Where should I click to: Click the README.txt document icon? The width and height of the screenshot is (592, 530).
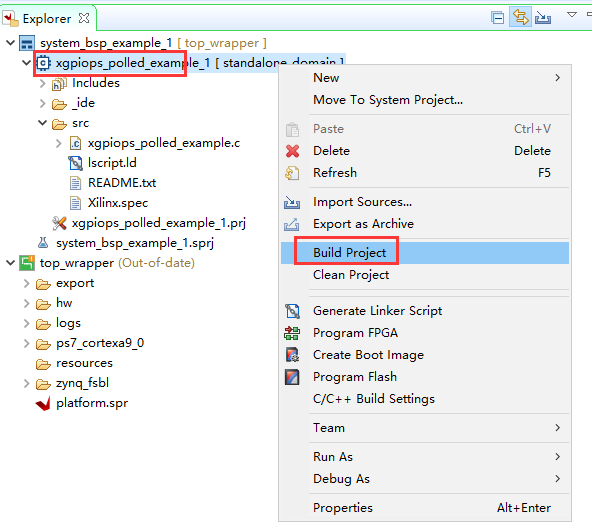(75, 183)
